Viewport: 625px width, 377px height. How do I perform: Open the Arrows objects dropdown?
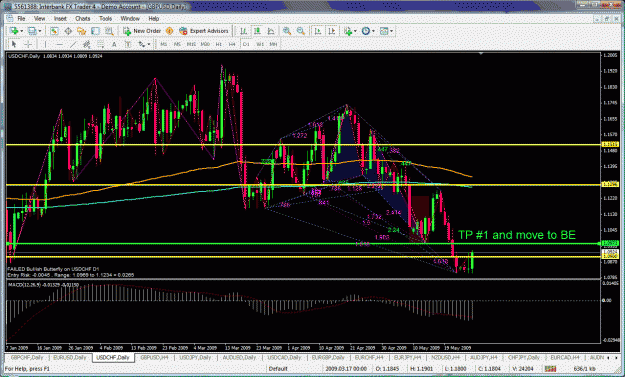pos(144,44)
